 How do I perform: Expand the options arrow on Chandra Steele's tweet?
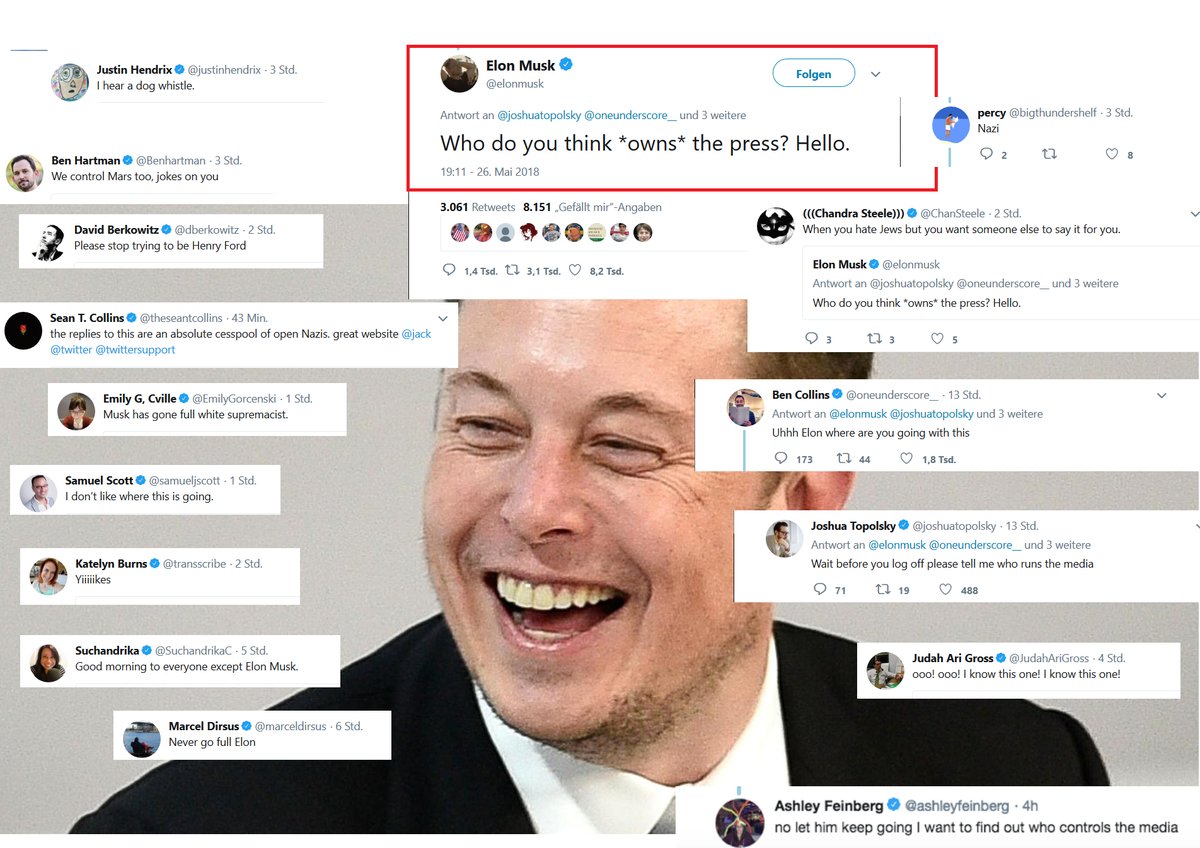1194,214
